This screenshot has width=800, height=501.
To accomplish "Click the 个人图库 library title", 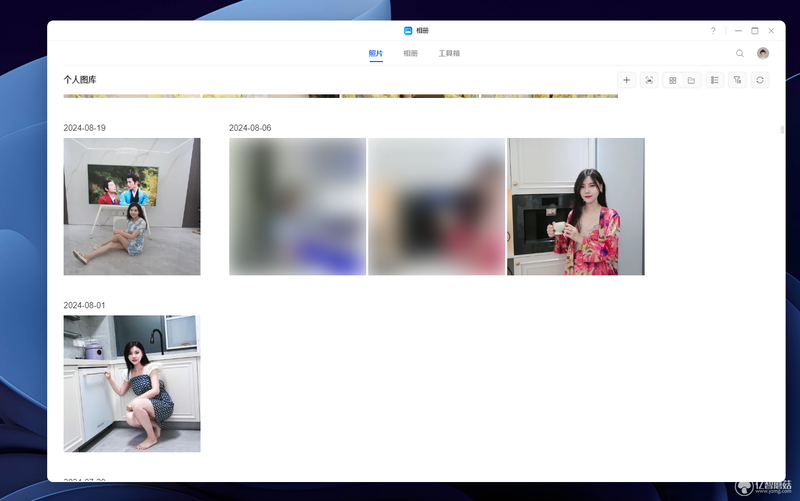I will [x=80, y=80].
